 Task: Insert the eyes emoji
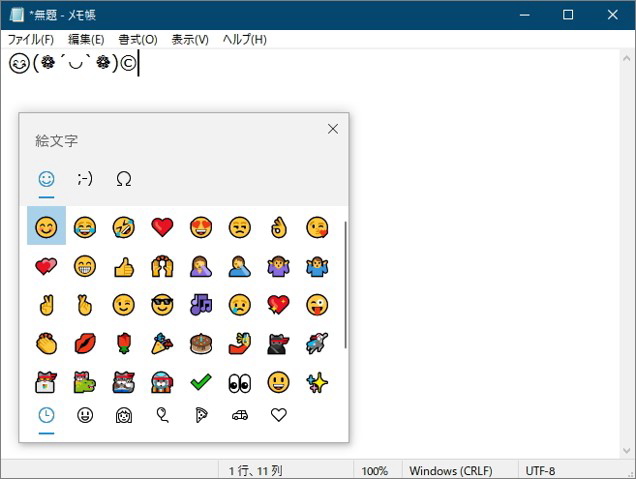point(240,382)
